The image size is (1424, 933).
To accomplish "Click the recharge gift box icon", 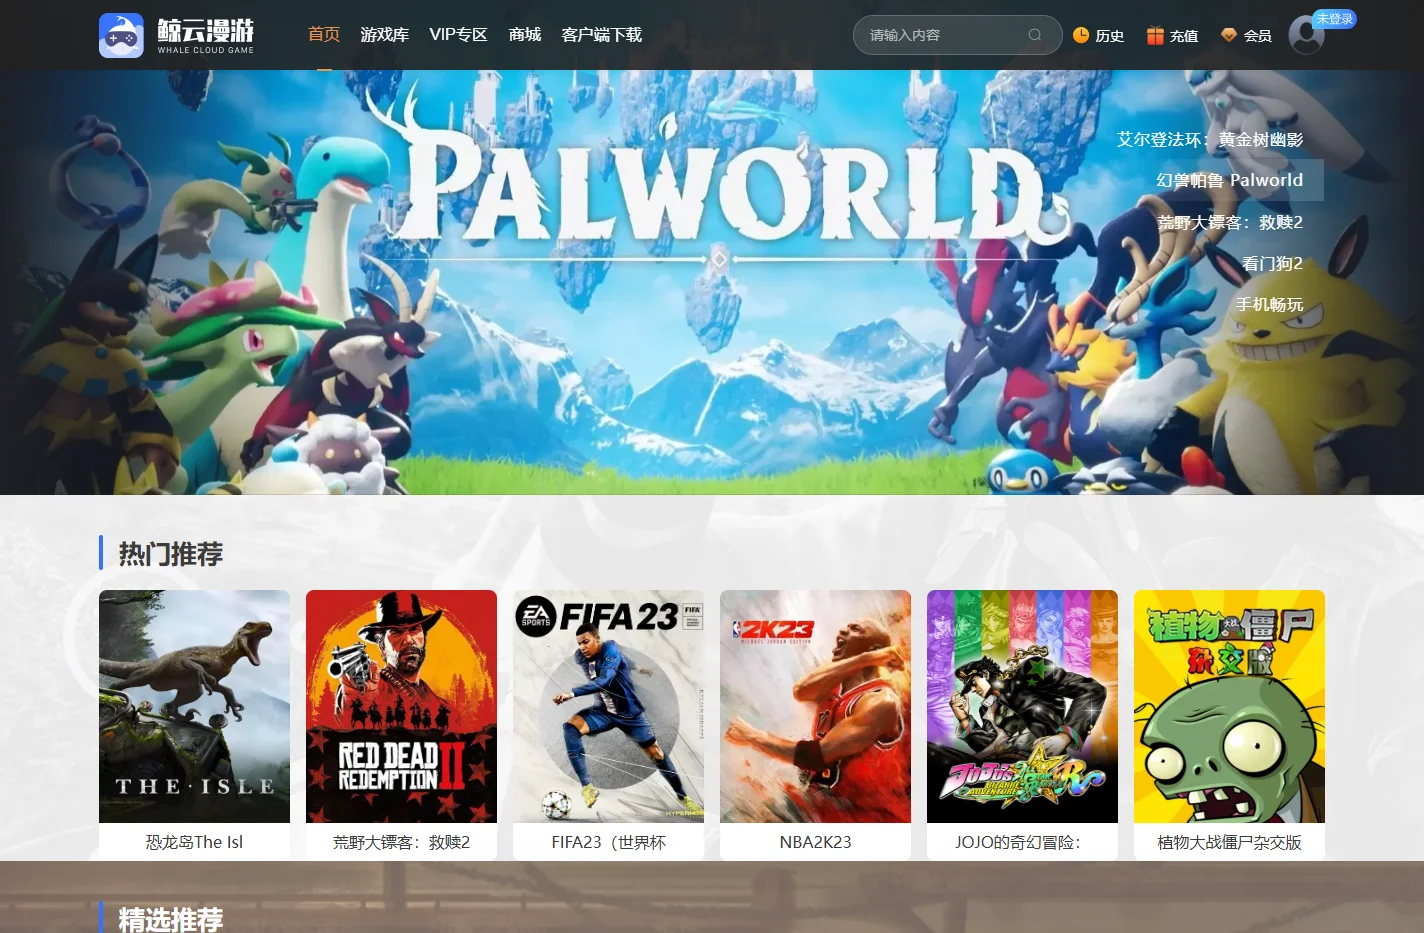I will click(1155, 35).
